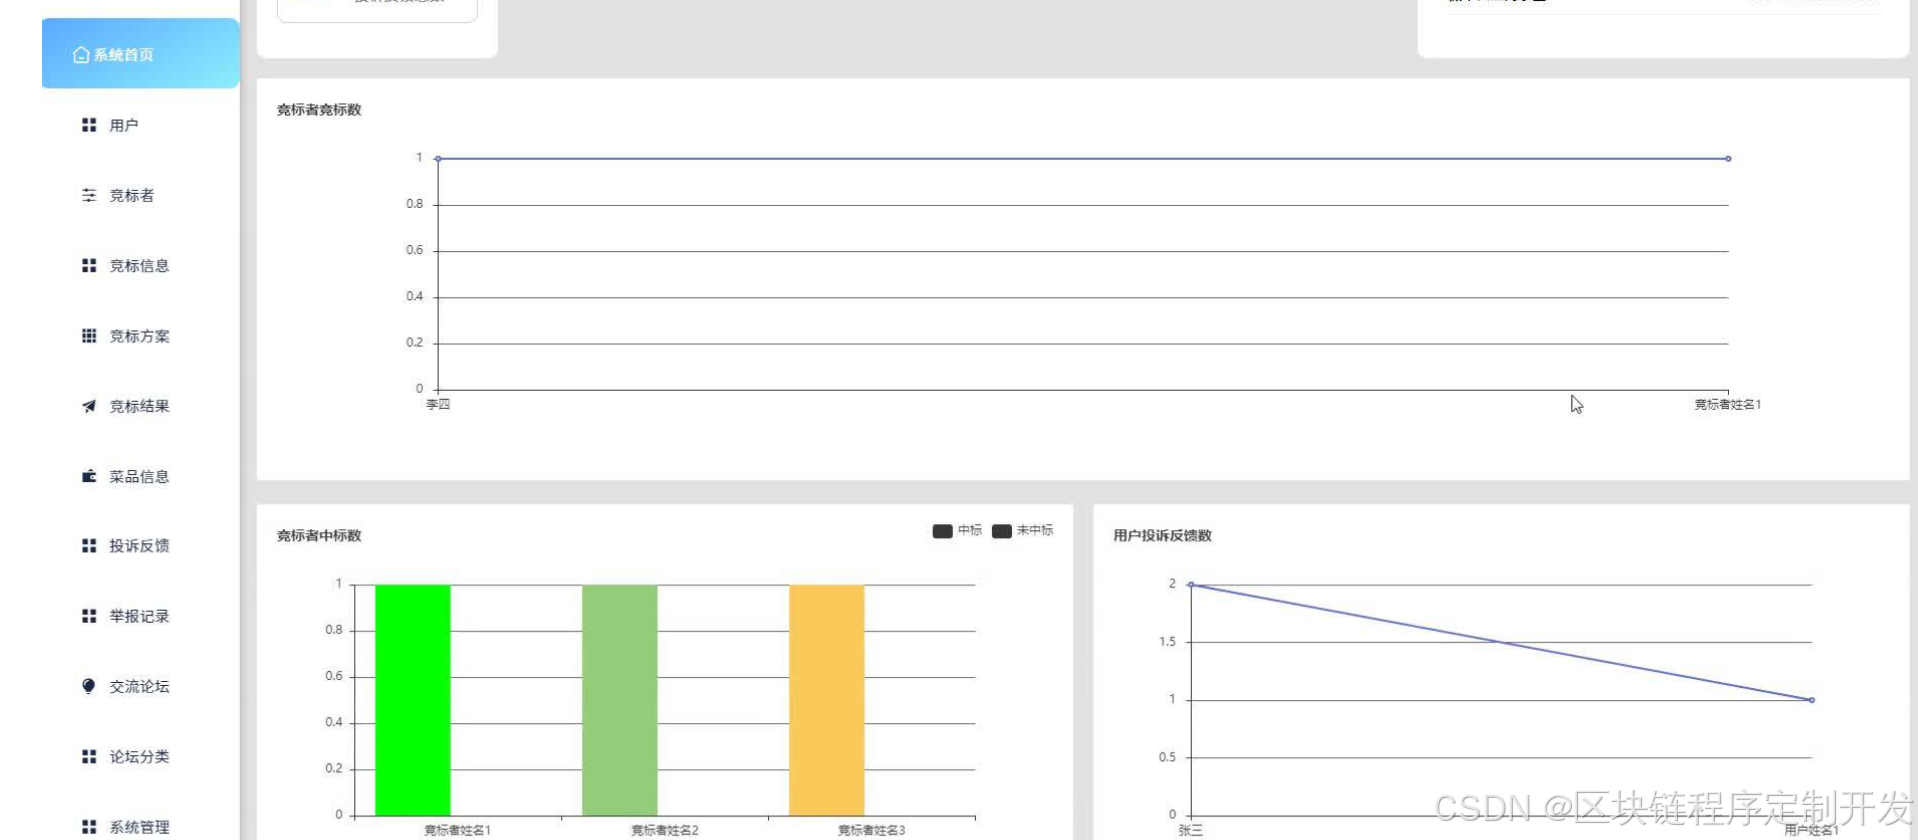Open the 投诉反馈 menu entry

[x=140, y=545]
